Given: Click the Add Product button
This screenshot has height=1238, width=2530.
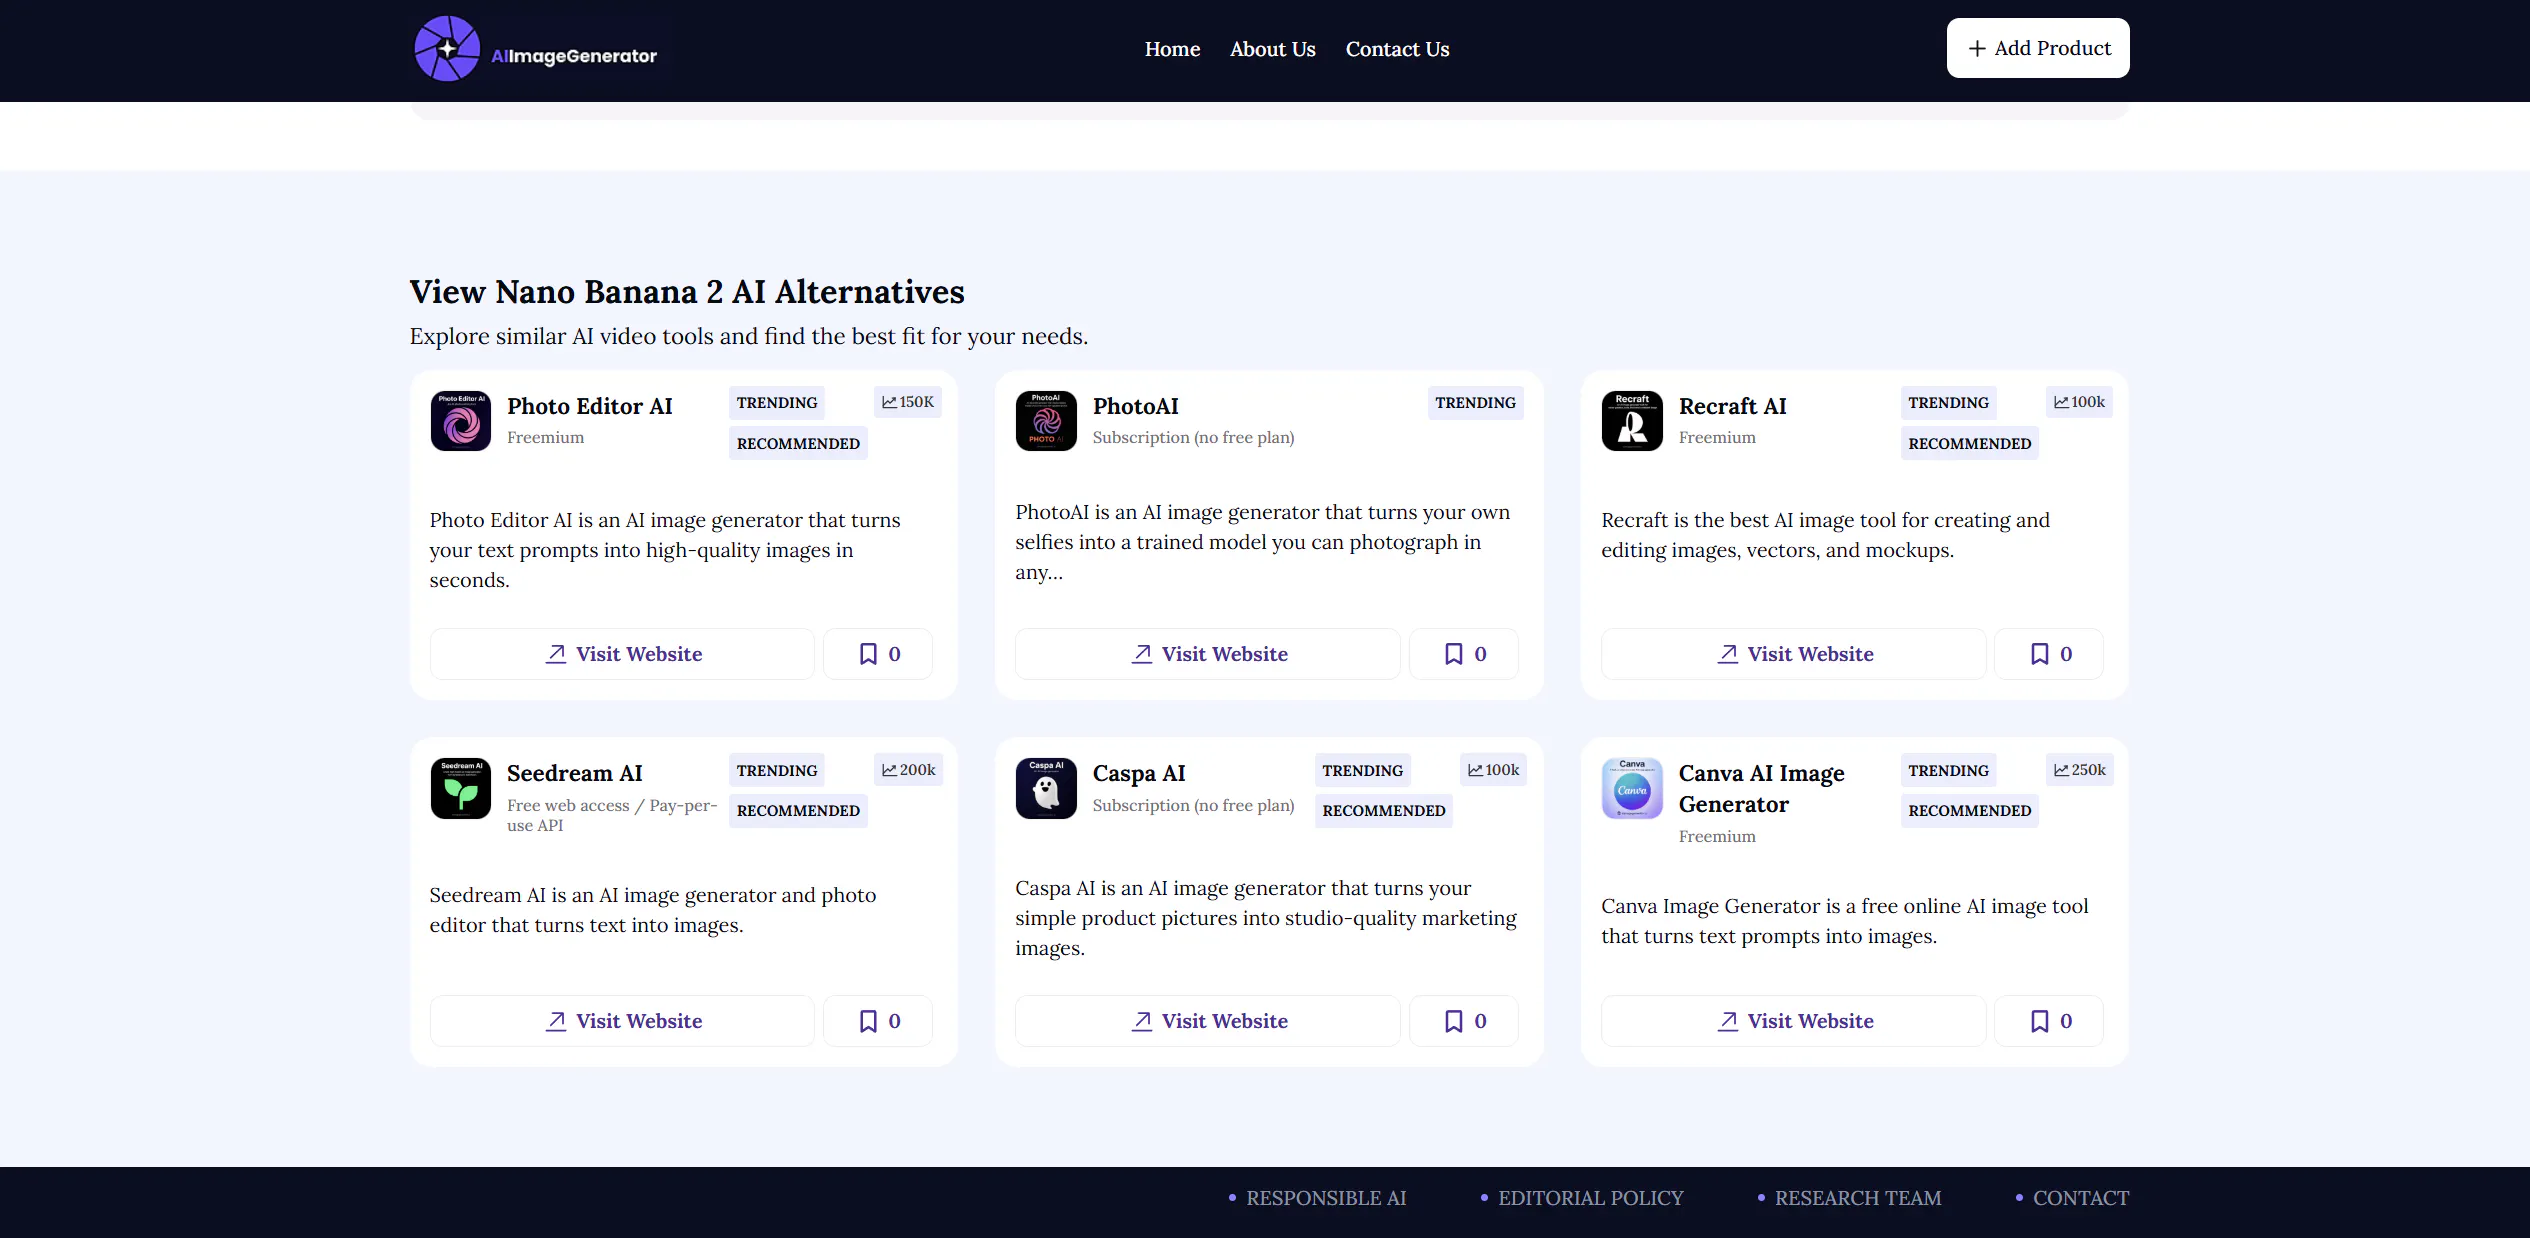Looking at the screenshot, I should pyautogui.click(x=2038, y=48).
